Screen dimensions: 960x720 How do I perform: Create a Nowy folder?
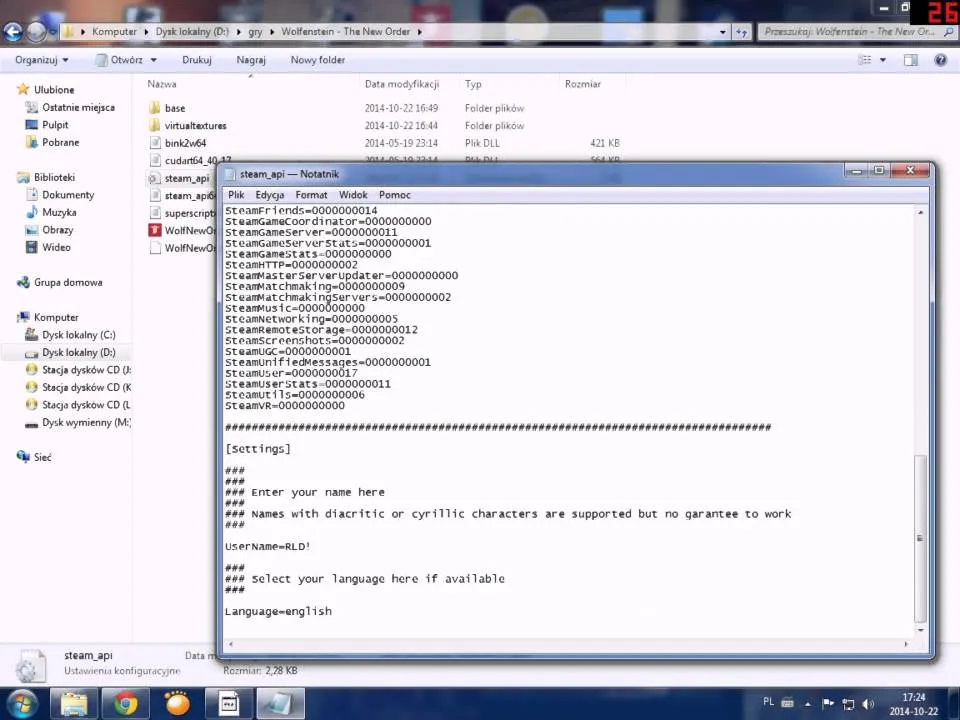(x=318, y=60)
